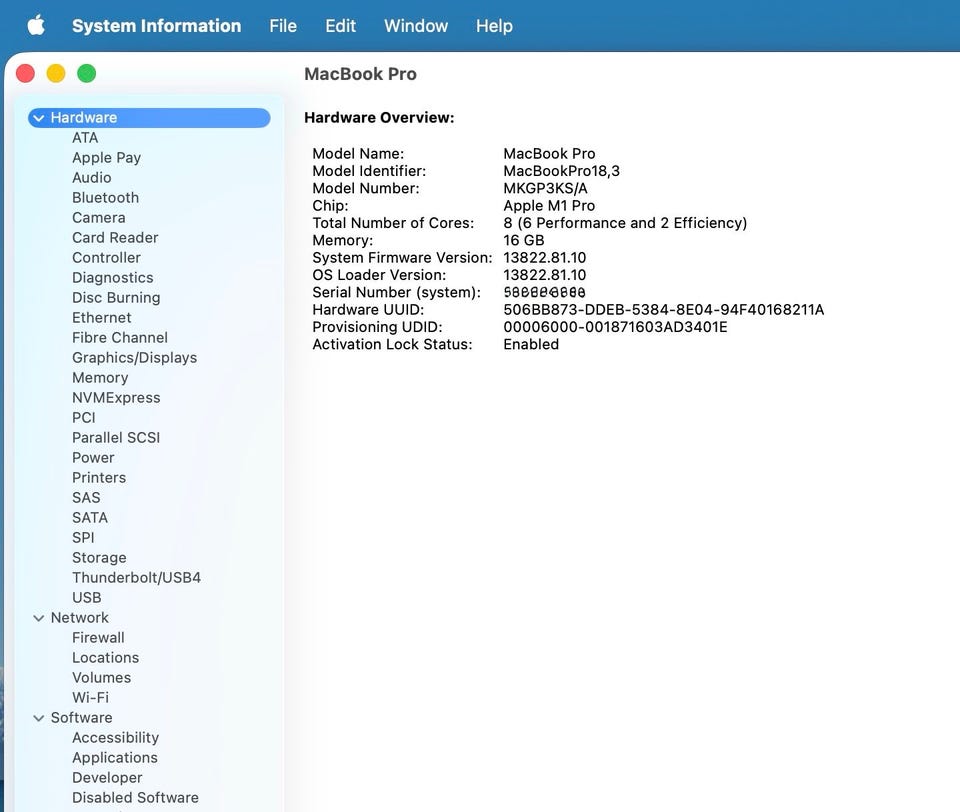Screen dimensions: 960x812
Task: Select Storage in the sidebar
Action: point(99,558)
